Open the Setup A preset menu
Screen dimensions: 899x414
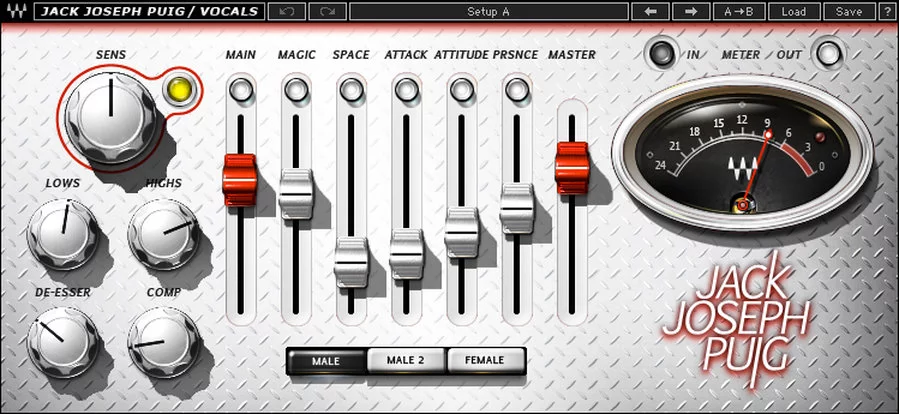pyautogui.click(x=488, y=12)
